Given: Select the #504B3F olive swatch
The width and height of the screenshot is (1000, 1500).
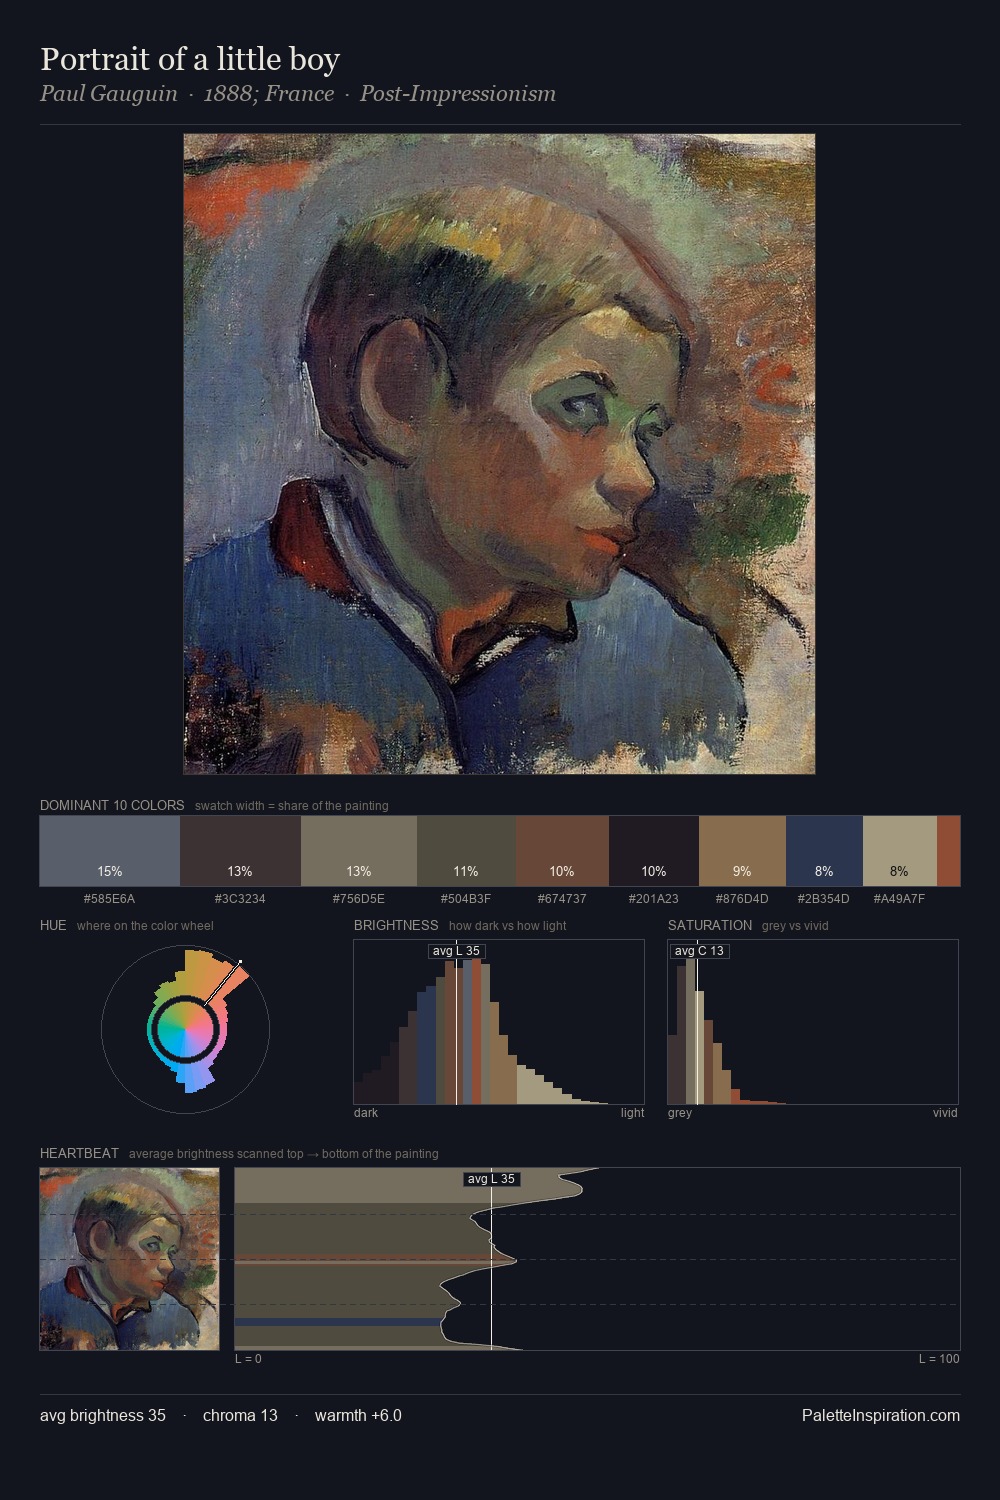Looking at the screenshot, I should [x=466, y=851].
